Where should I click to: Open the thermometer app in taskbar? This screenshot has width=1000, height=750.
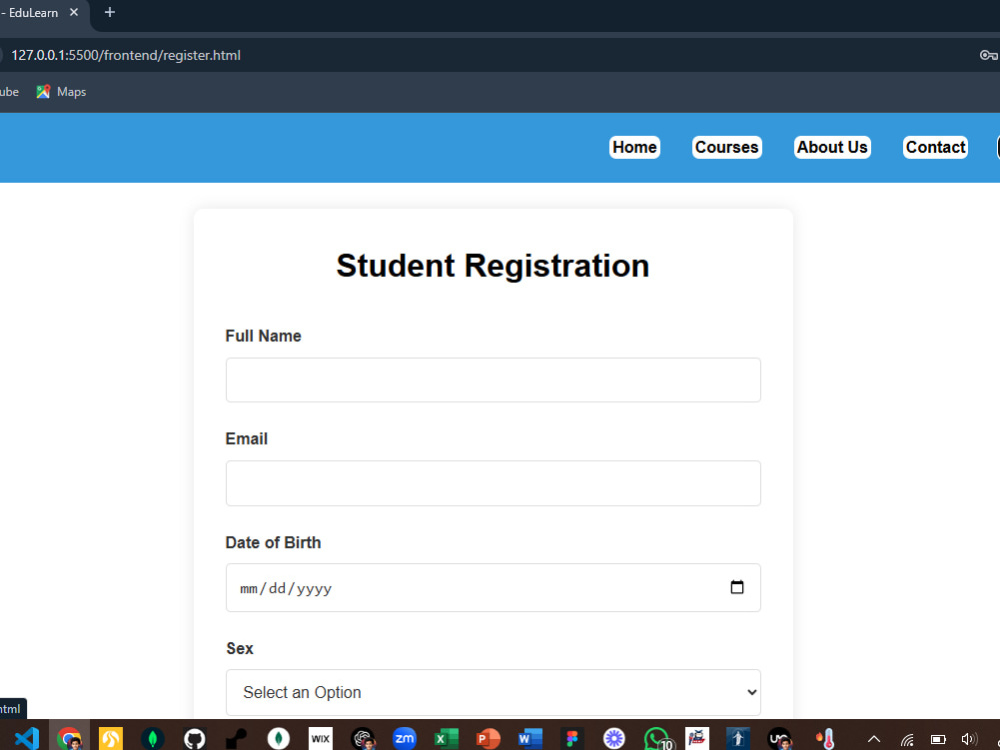[826, 739]
